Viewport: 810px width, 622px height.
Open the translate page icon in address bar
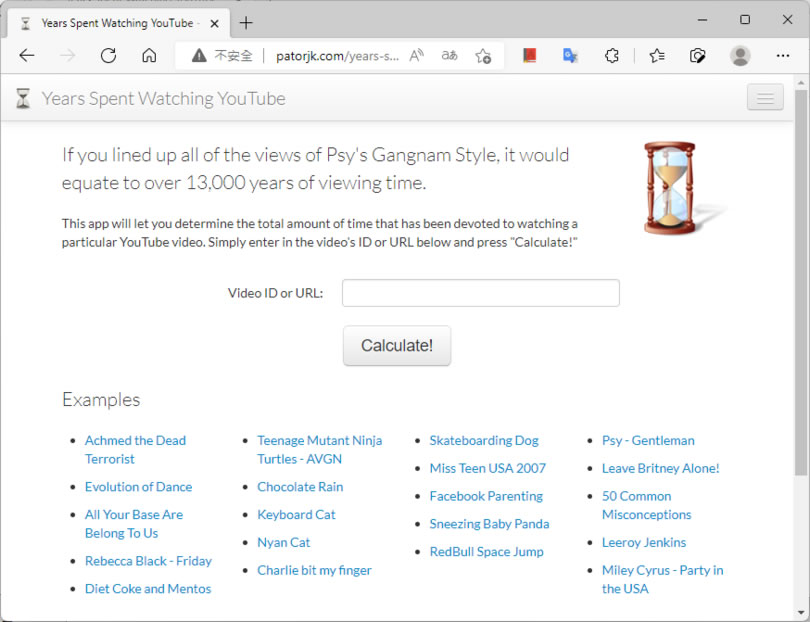449,55
